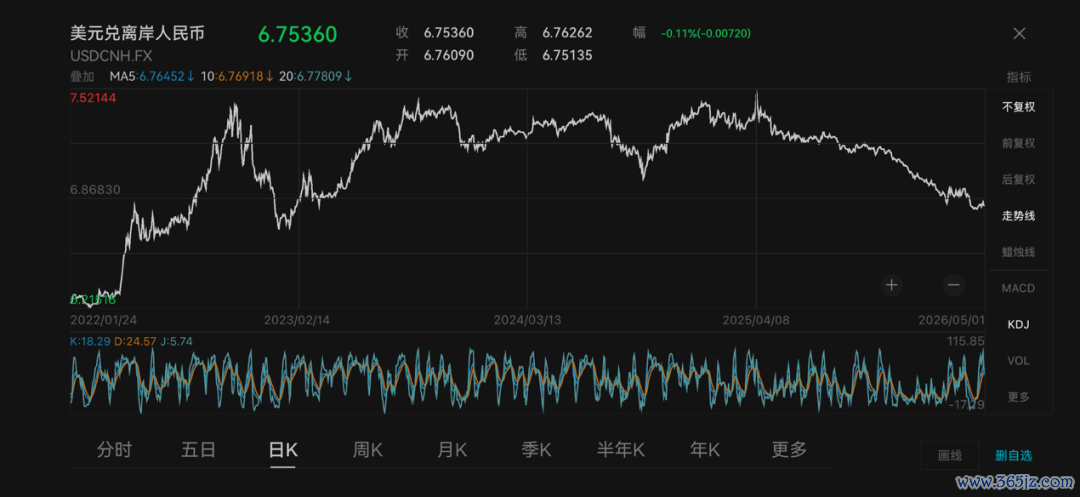Zoom out chart with minus icon
The image size is (1080, 497).
tap(953, 285)
